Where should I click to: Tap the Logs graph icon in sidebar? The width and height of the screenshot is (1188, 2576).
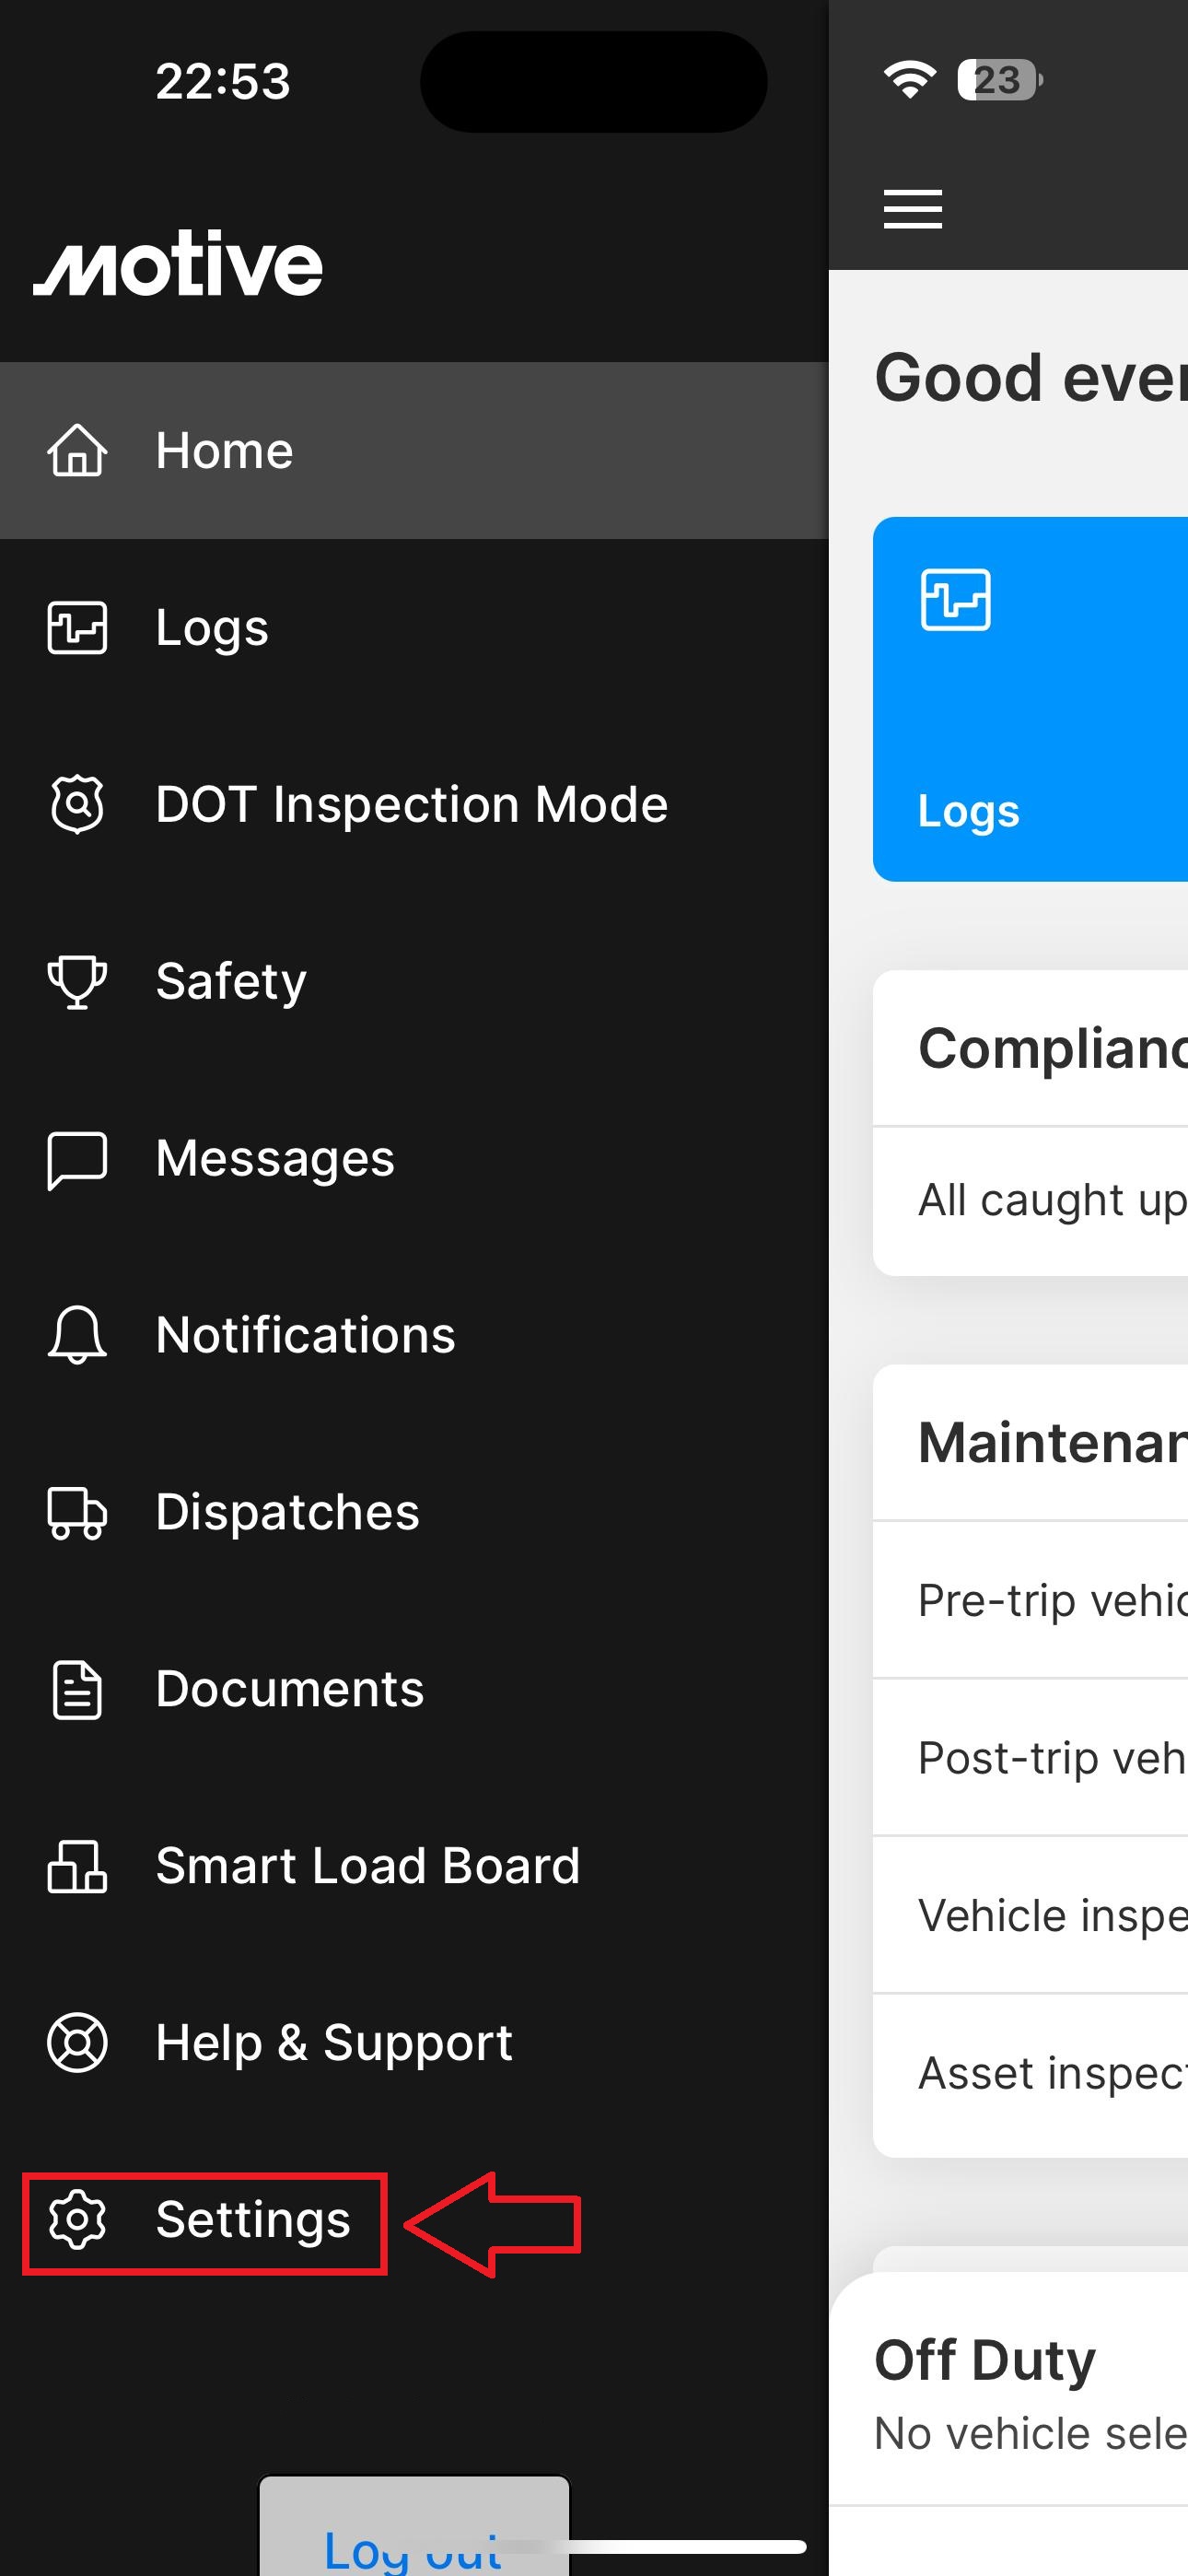(x=77, y=628)
